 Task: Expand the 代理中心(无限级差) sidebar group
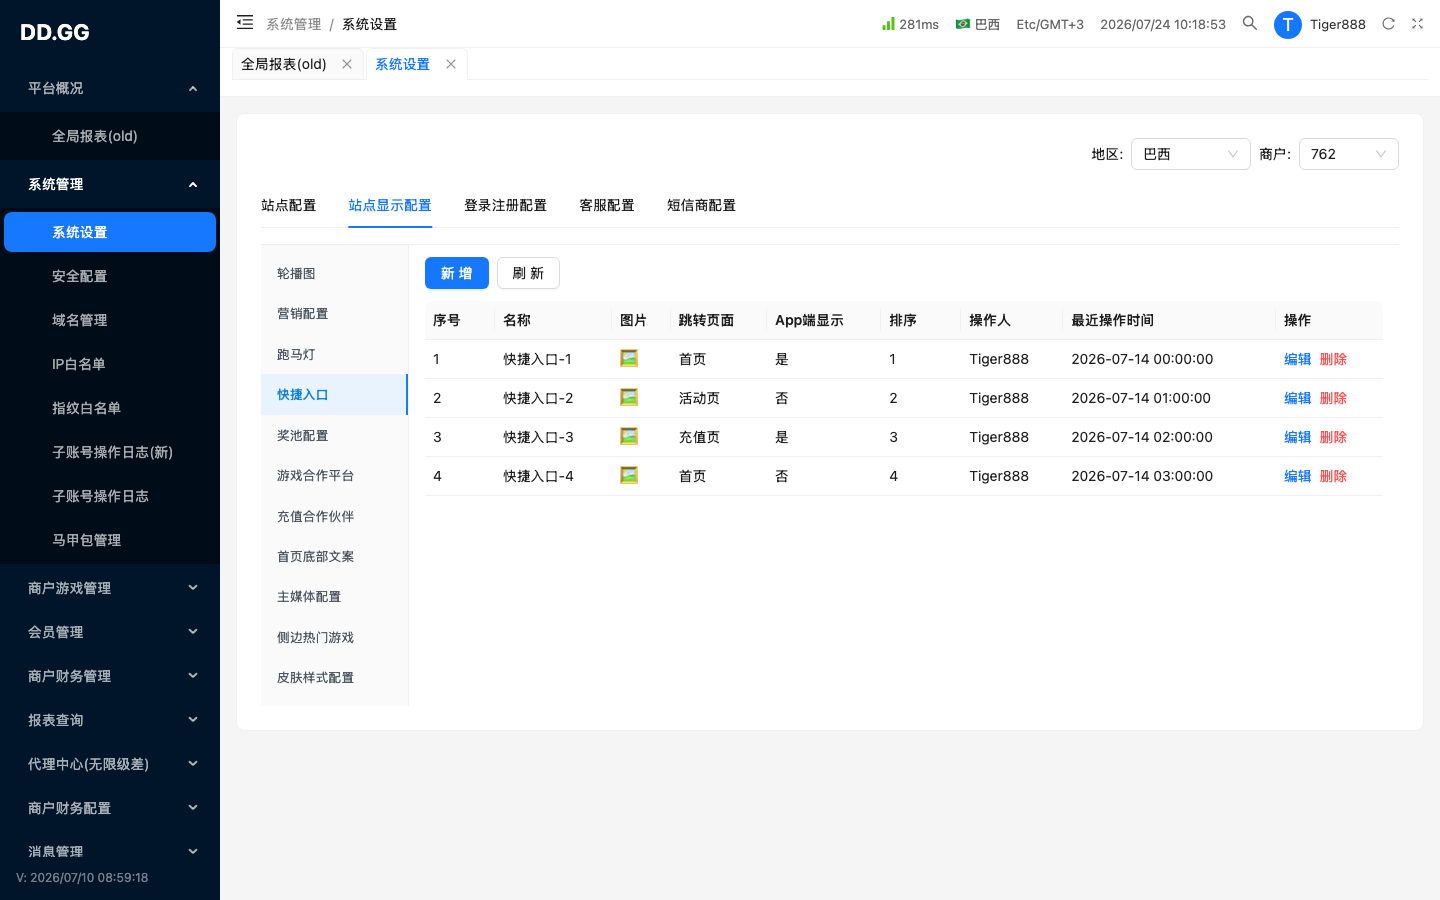[x=110, y=764]
